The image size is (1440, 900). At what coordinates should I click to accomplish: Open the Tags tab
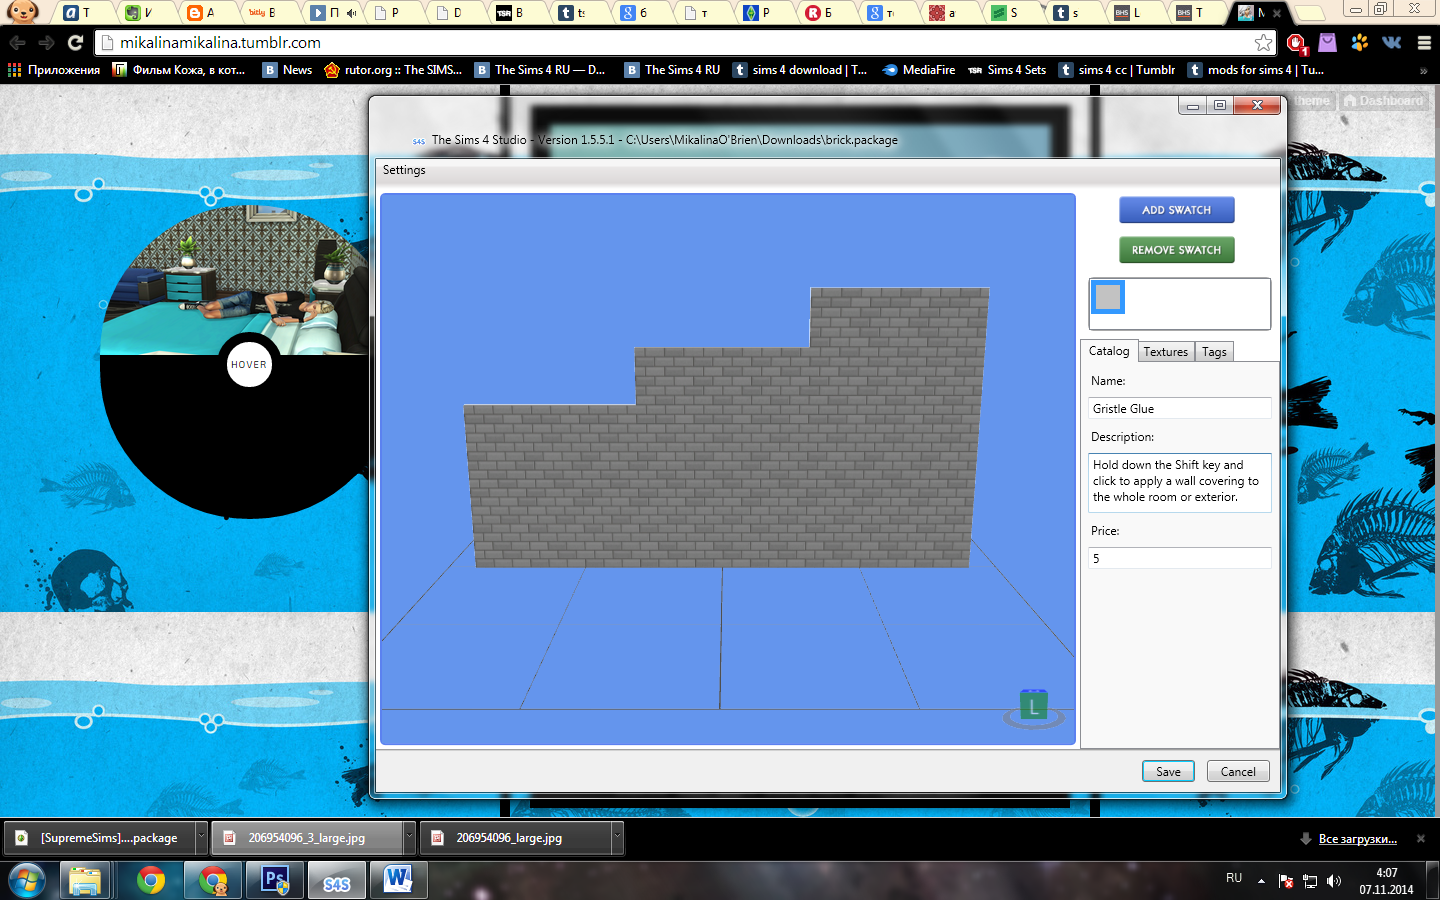pos(1214,352)
